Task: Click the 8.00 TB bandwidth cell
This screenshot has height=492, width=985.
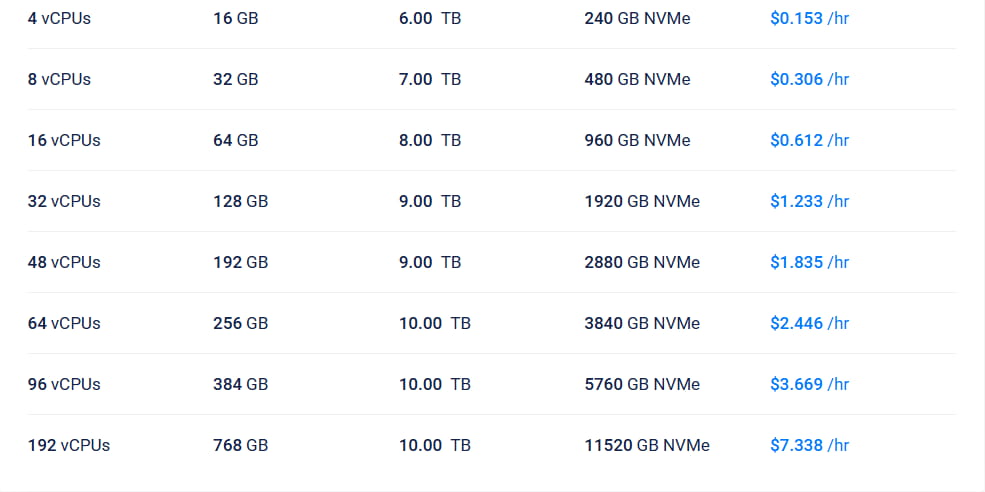Action: [429, 140]
